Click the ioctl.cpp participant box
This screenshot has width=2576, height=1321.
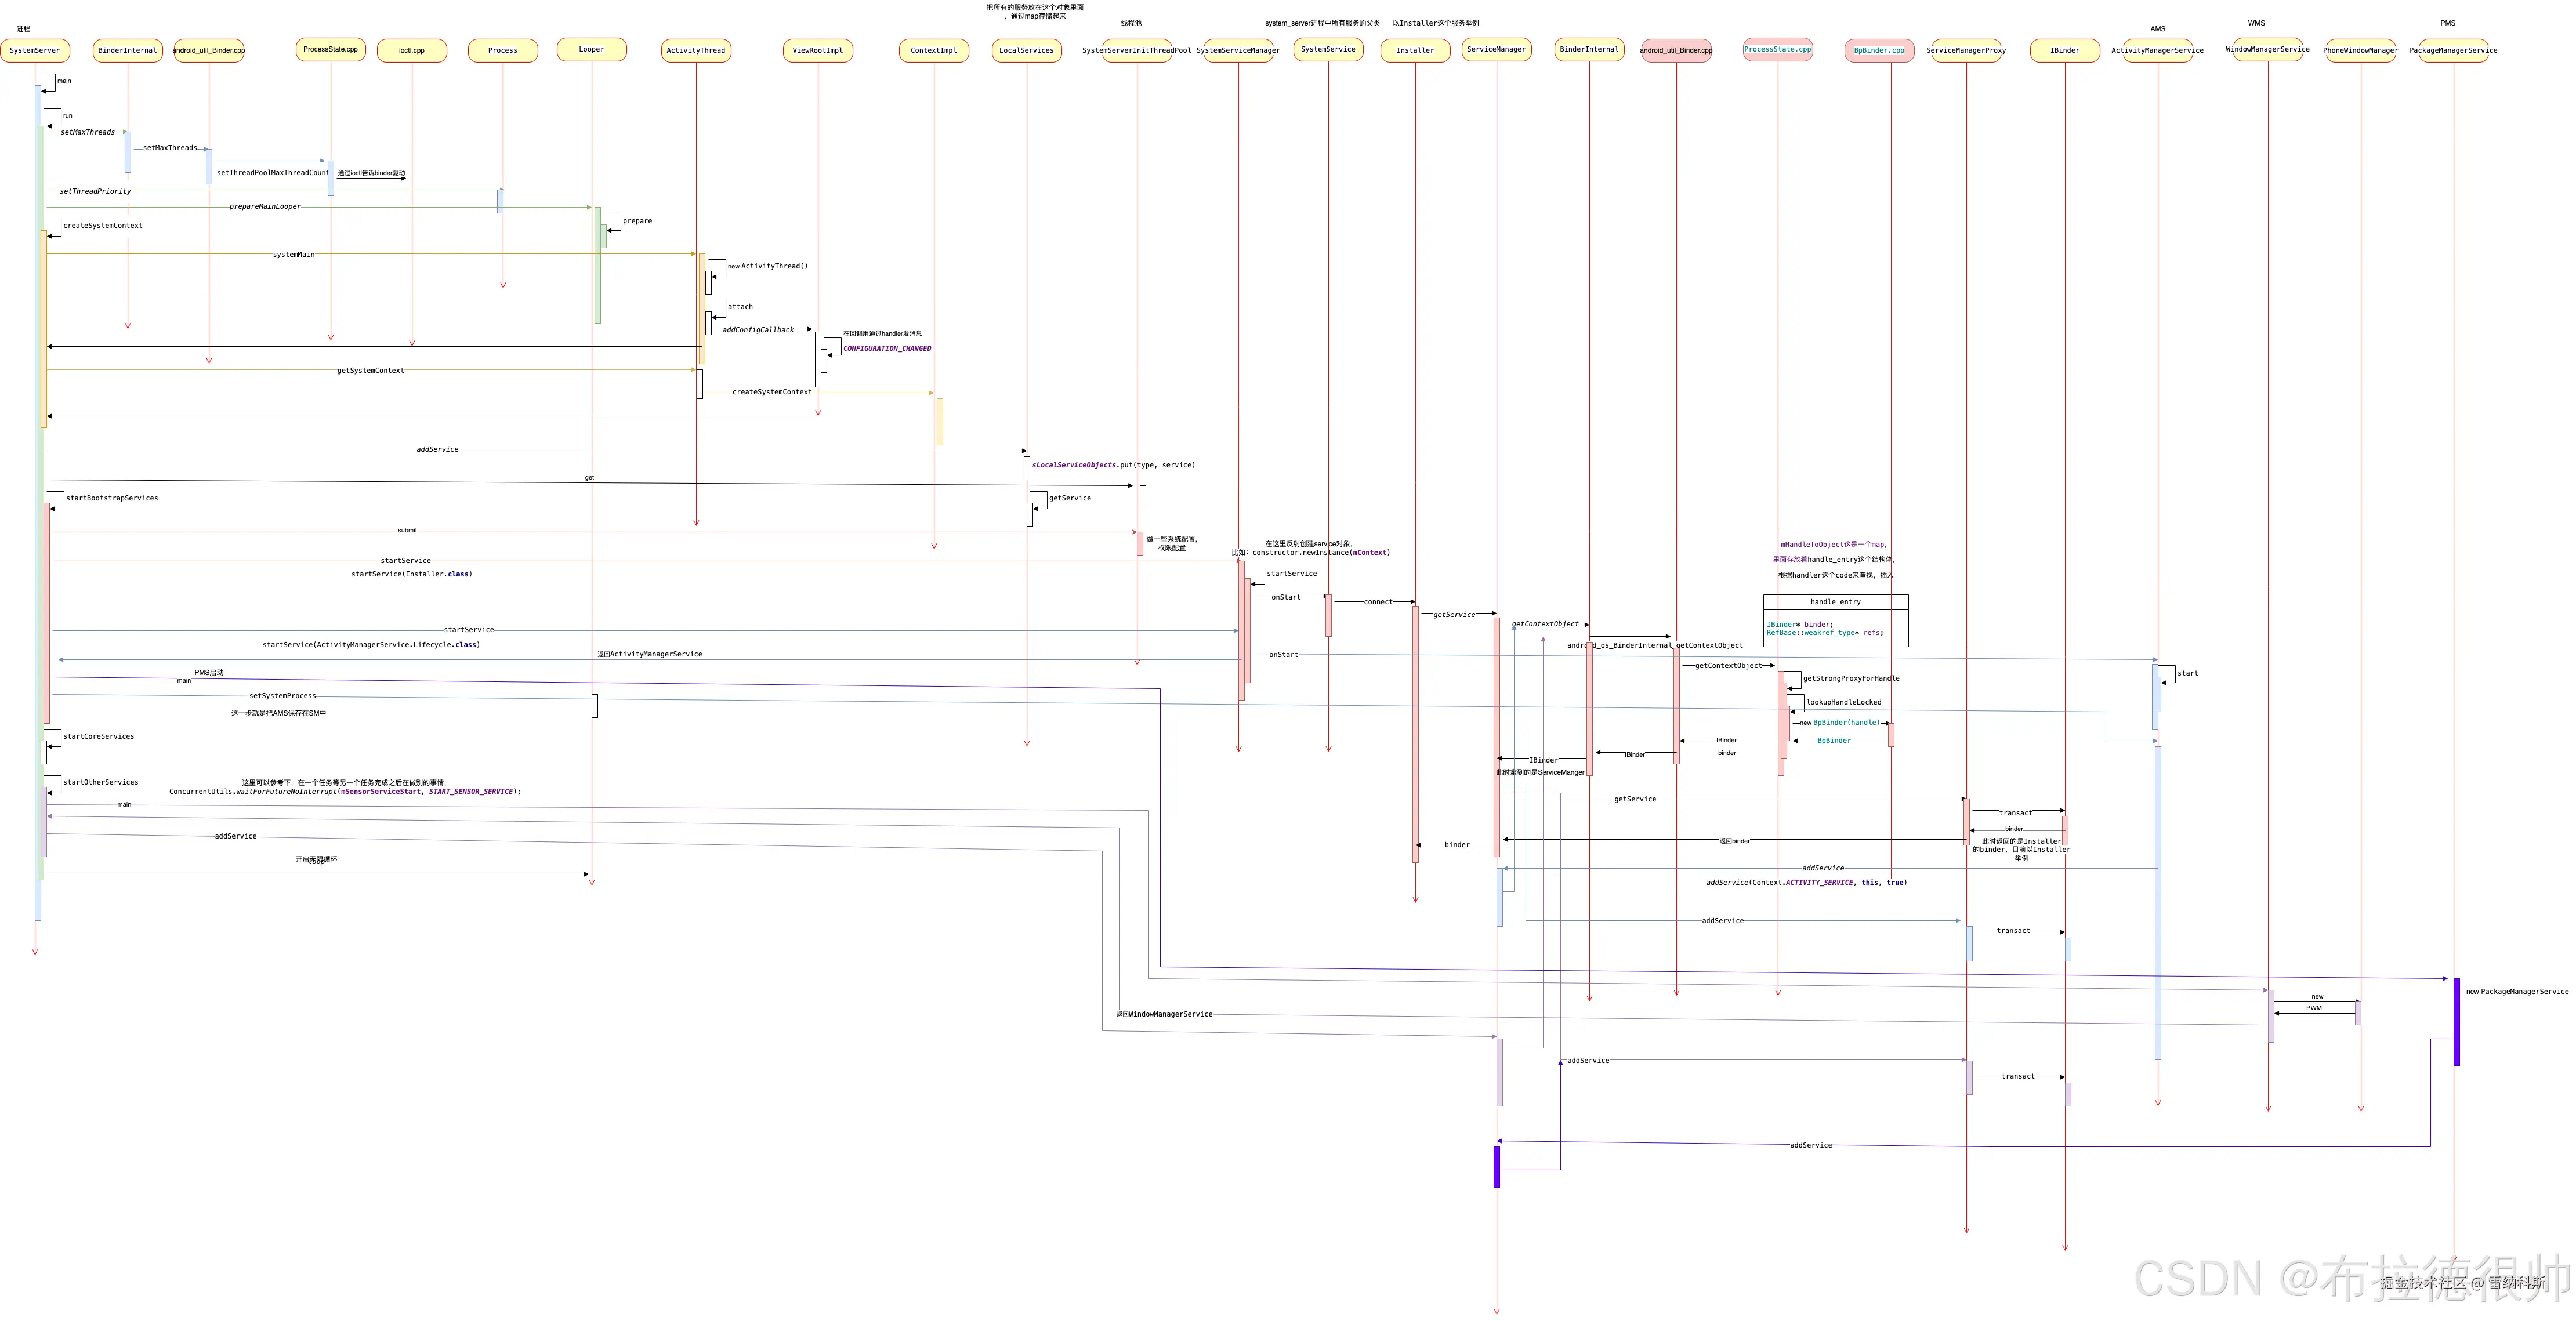click(411, 50)
